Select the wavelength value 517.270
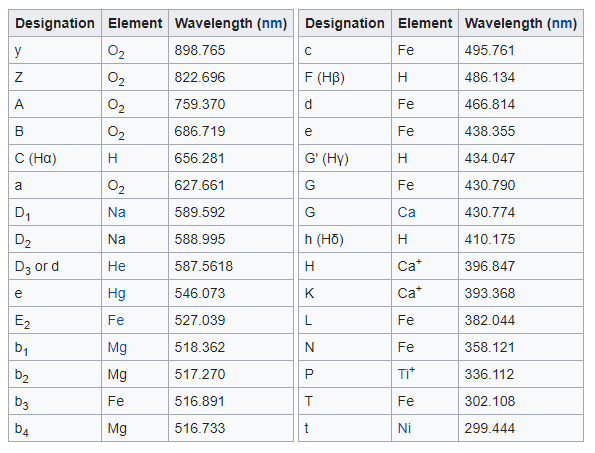 [x=200, y=374]
